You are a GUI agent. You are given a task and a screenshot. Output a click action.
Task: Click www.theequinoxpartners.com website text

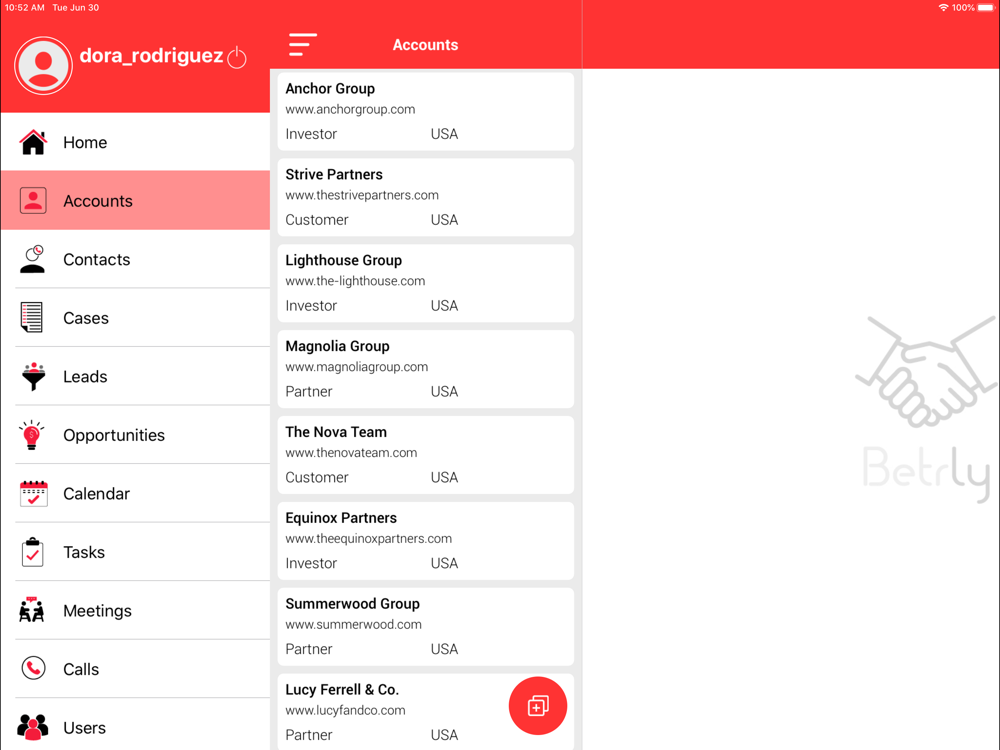(369, 538)
